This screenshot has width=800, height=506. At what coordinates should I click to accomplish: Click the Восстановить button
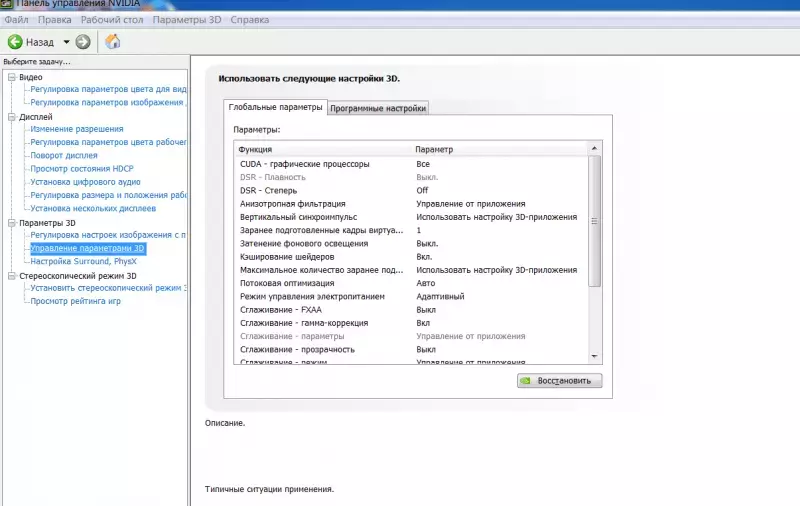pos(559,381)
